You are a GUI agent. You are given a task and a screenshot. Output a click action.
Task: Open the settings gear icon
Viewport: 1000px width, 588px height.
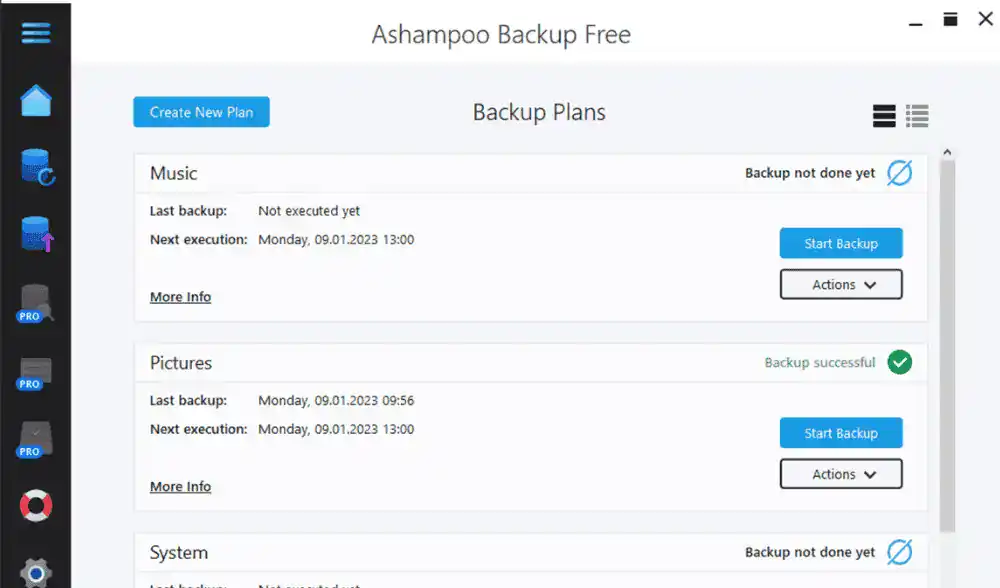pyautogui.click(x=36, y=572)
